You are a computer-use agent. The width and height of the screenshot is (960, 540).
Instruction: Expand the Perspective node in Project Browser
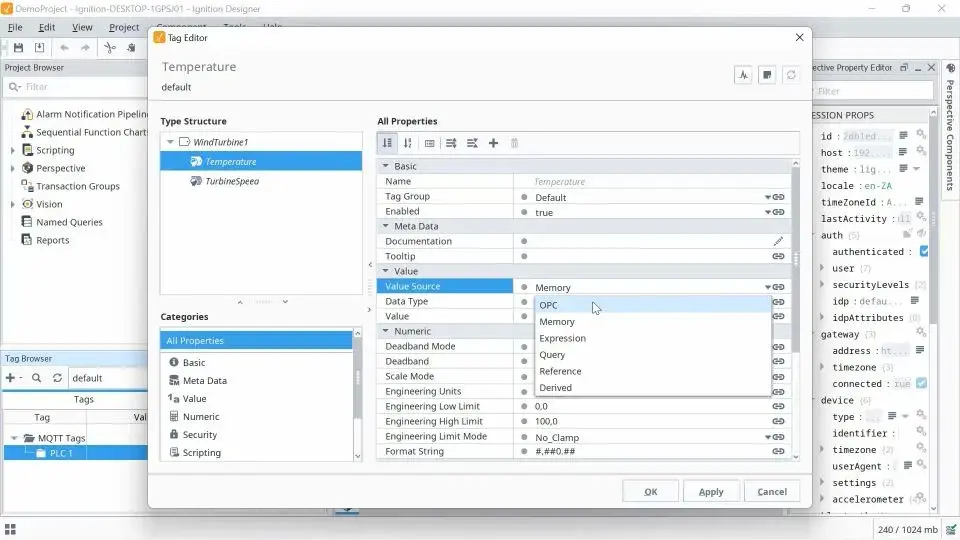pyautogui.click(x=12, y=168)
